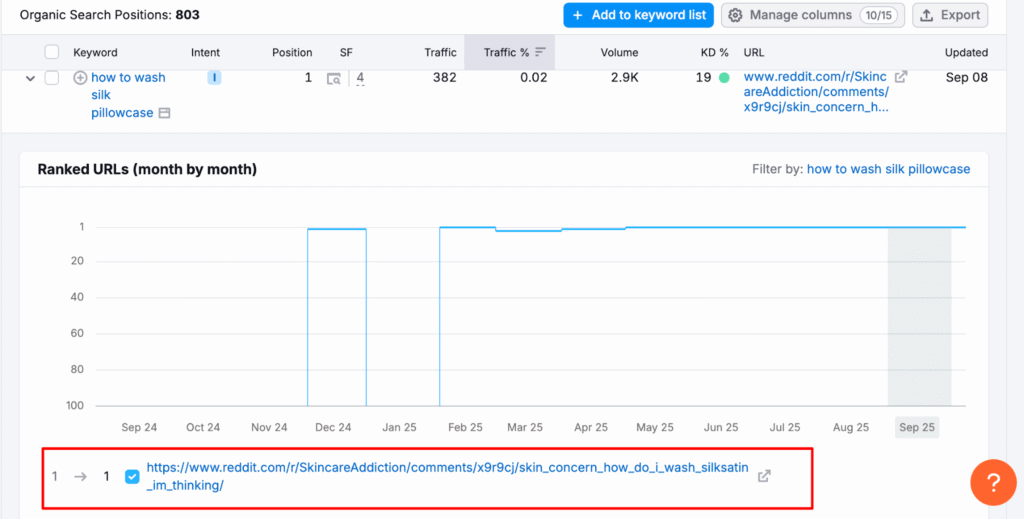Image resolution: width=1024 pixels, height=519 pixels.
Task: Open the ranked Reddit URL external link icon
Action: point(764,476)
